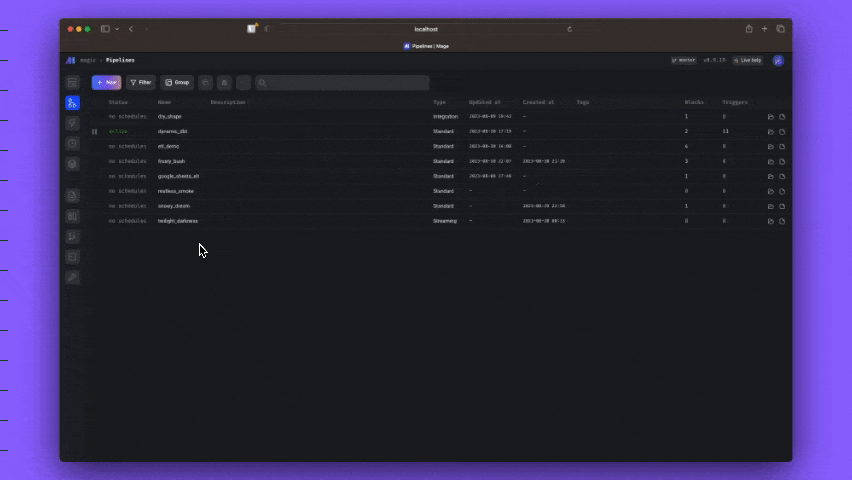852x480 pixels.
Task: Open folder icon for twilight_darkness row
Action: tap(770, 221)
